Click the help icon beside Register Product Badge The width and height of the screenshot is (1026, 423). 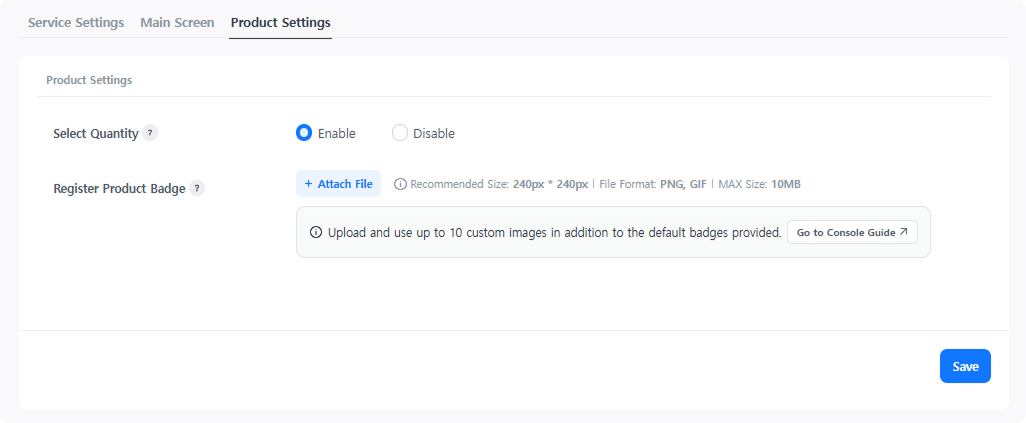click(197, 188)
